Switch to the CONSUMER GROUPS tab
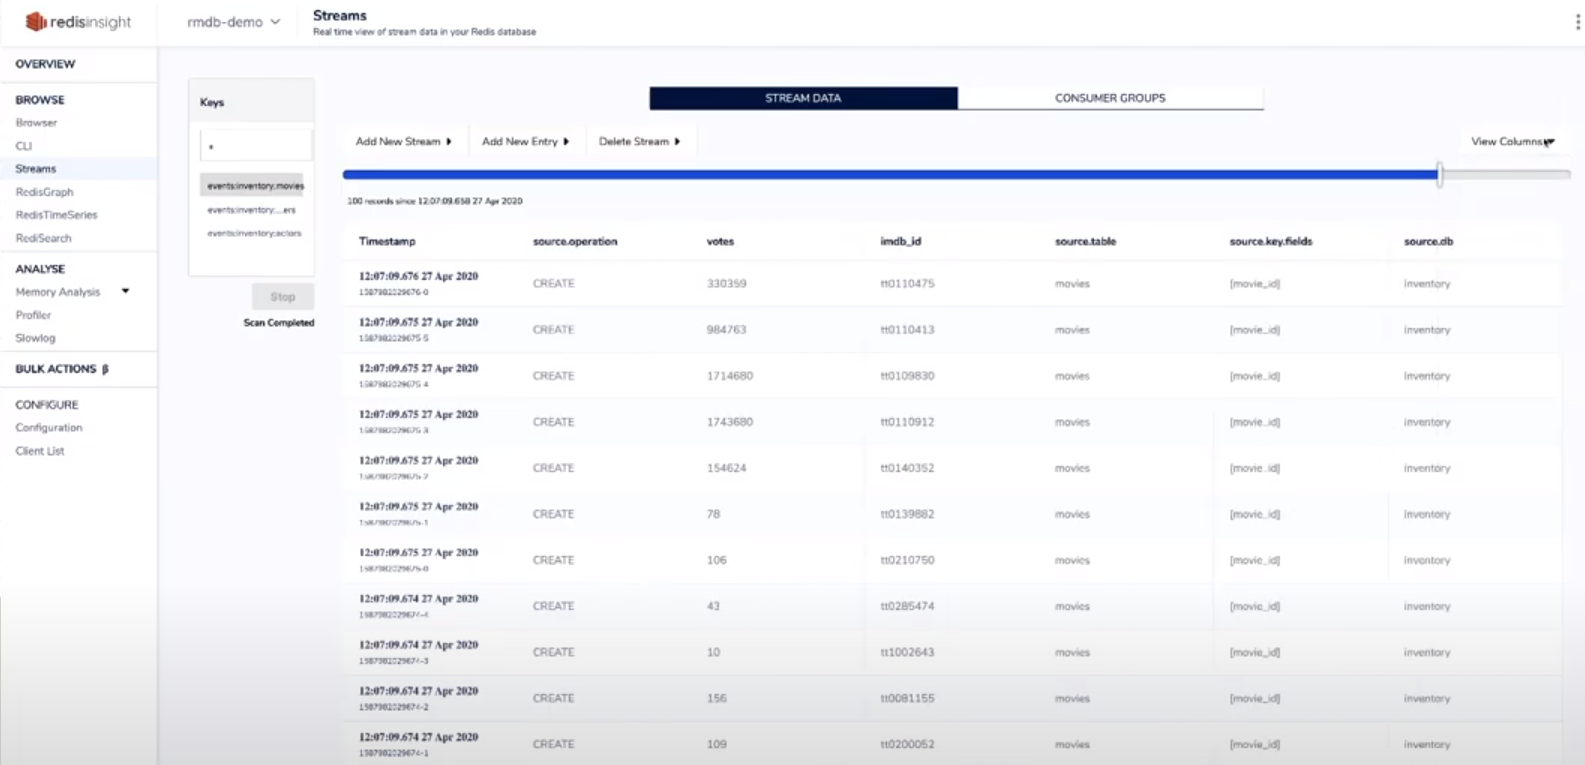This screenshot has width=1585, height=765. pyautogui.click(x=1110, y=98)
